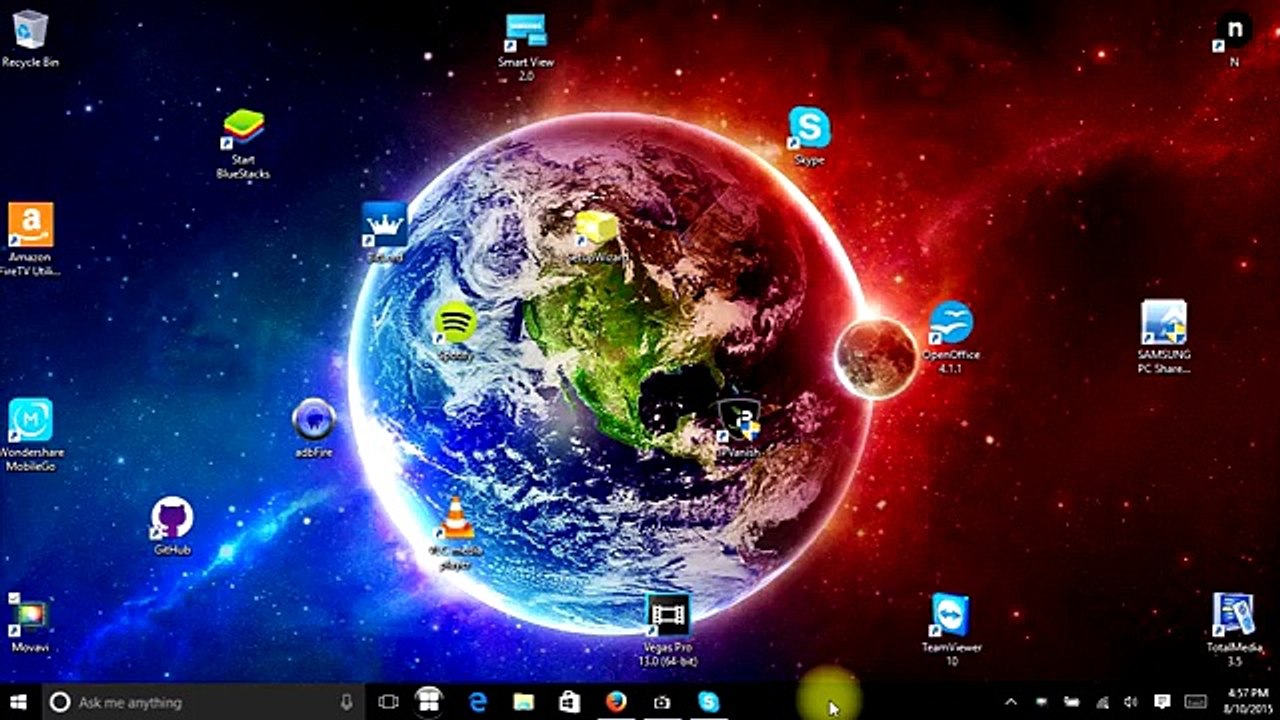The width and height of the screenshot is (1280, 720).
Task: Select the GitHub desktop icon
Action: [172, 526]
